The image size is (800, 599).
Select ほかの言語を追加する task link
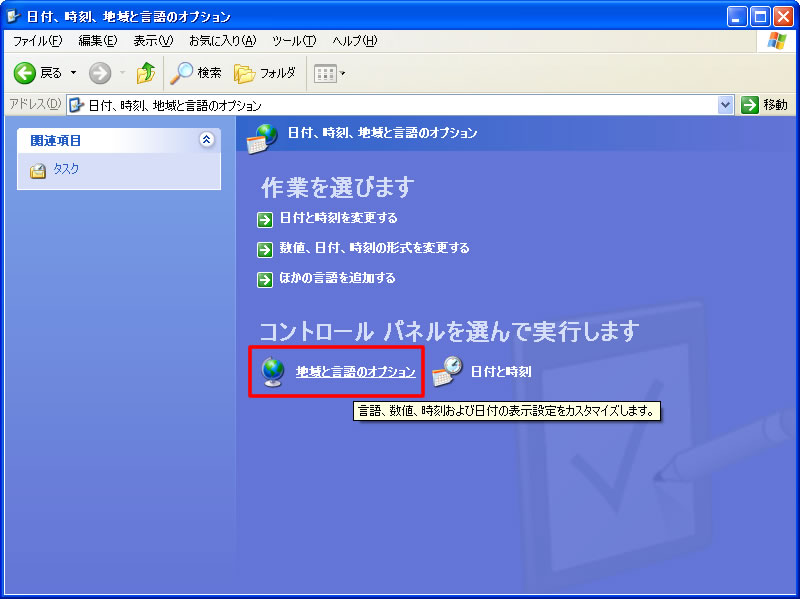(337, 278)
